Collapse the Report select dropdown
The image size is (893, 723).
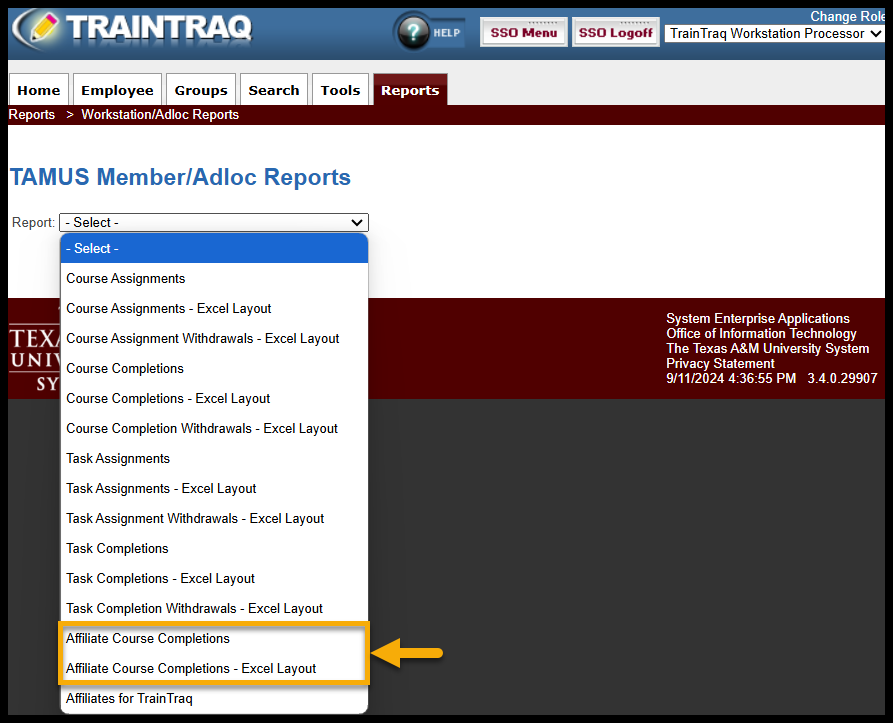point(214,223)
